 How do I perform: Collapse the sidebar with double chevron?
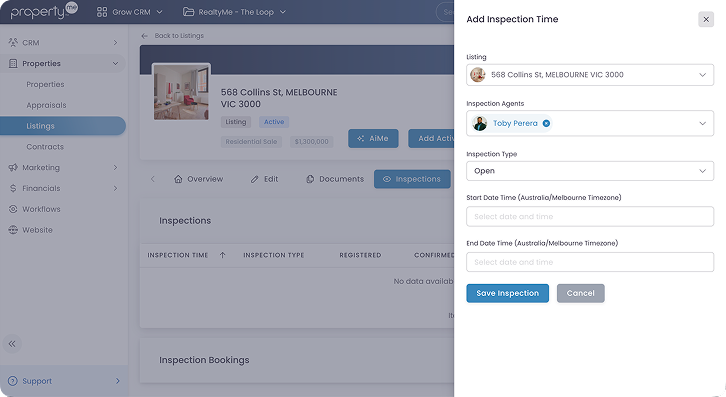pyautogui.click(x=12, y=344)
